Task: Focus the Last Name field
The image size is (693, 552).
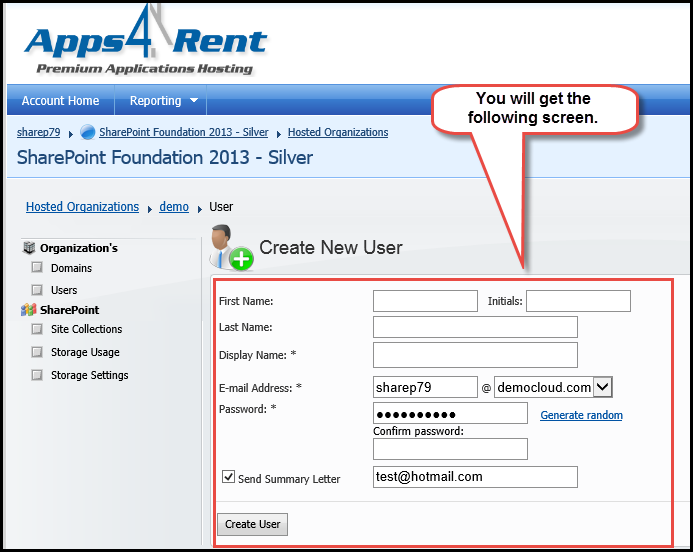Action: [475, 327]
